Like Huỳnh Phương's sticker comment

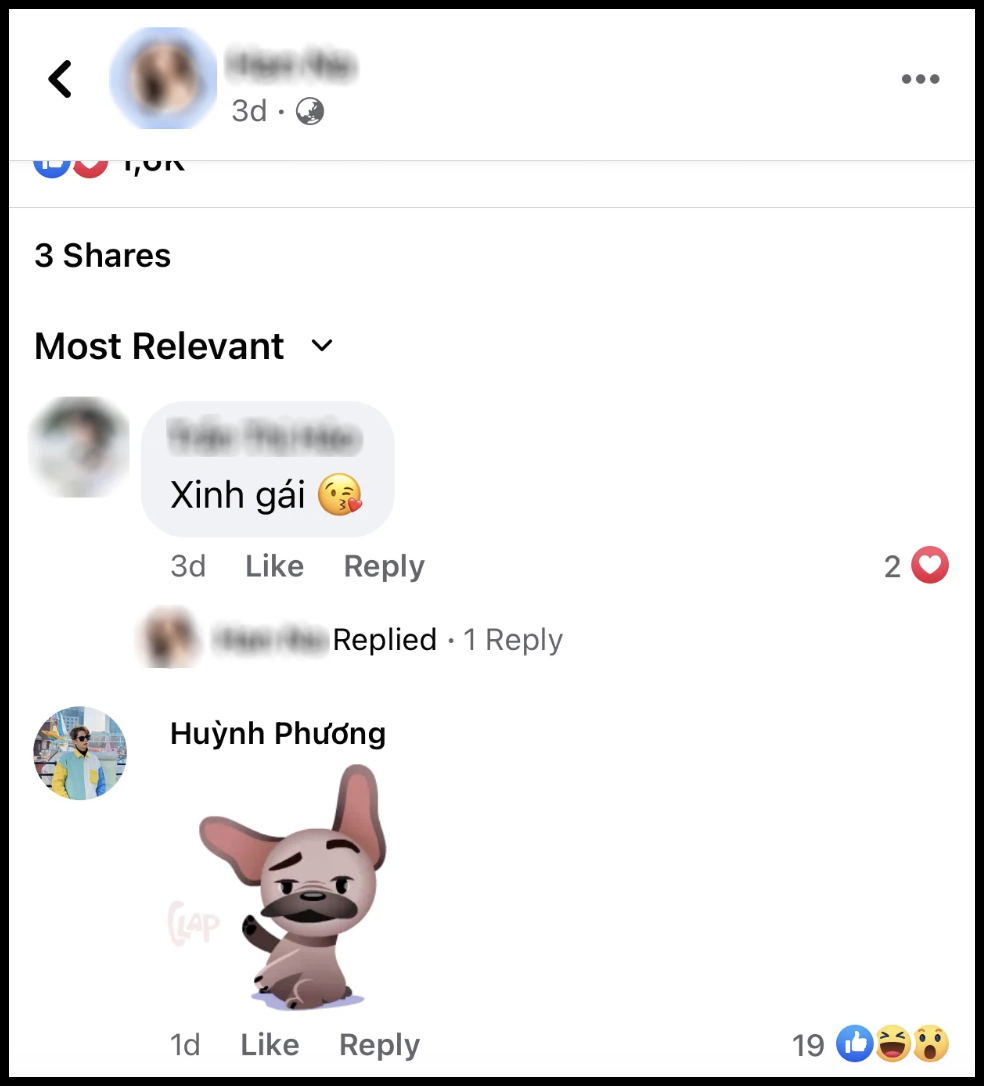pyautogui.click(x=270, y=1044)
